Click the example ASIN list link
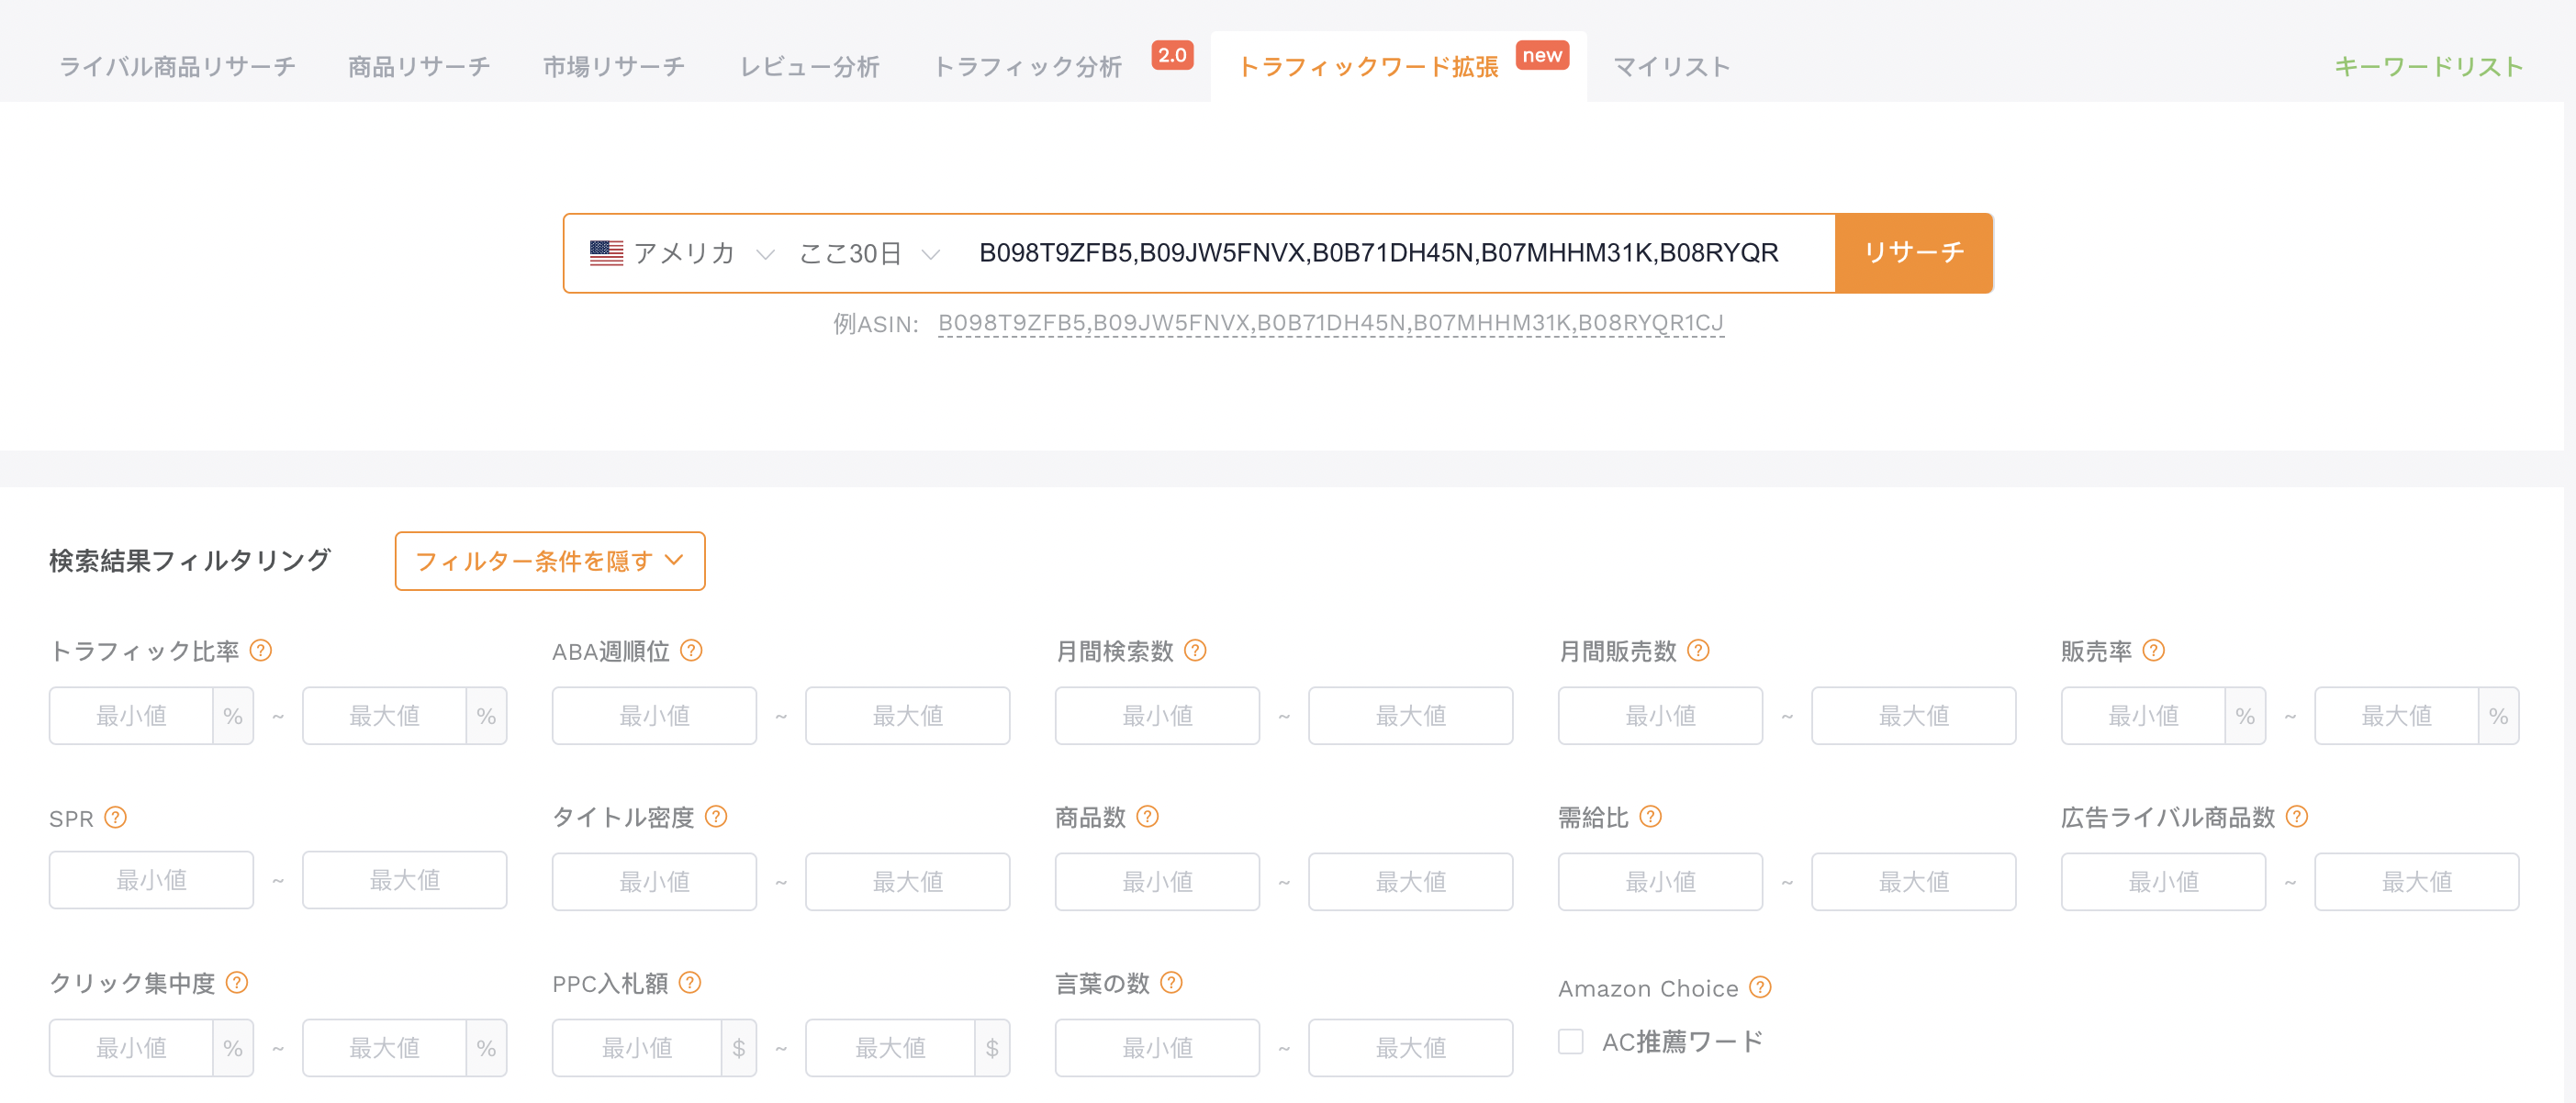2576x1103 pixels. tap(1330, 323)
